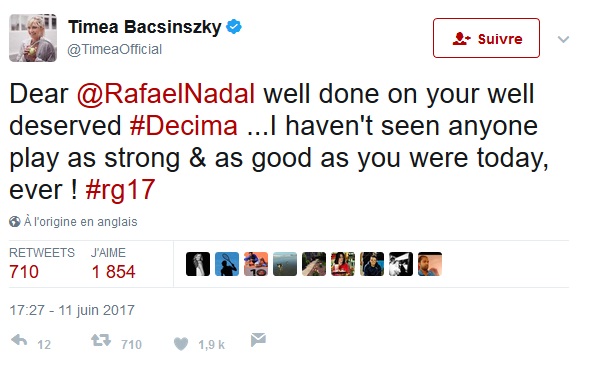Click the last avatar in the likers row

(x=430, y=264)
